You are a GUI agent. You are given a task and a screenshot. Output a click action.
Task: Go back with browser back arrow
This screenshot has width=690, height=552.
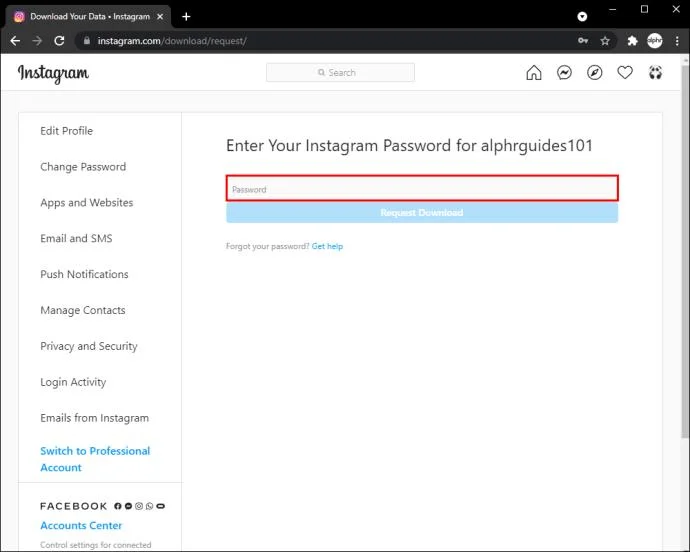click(15, 41)
